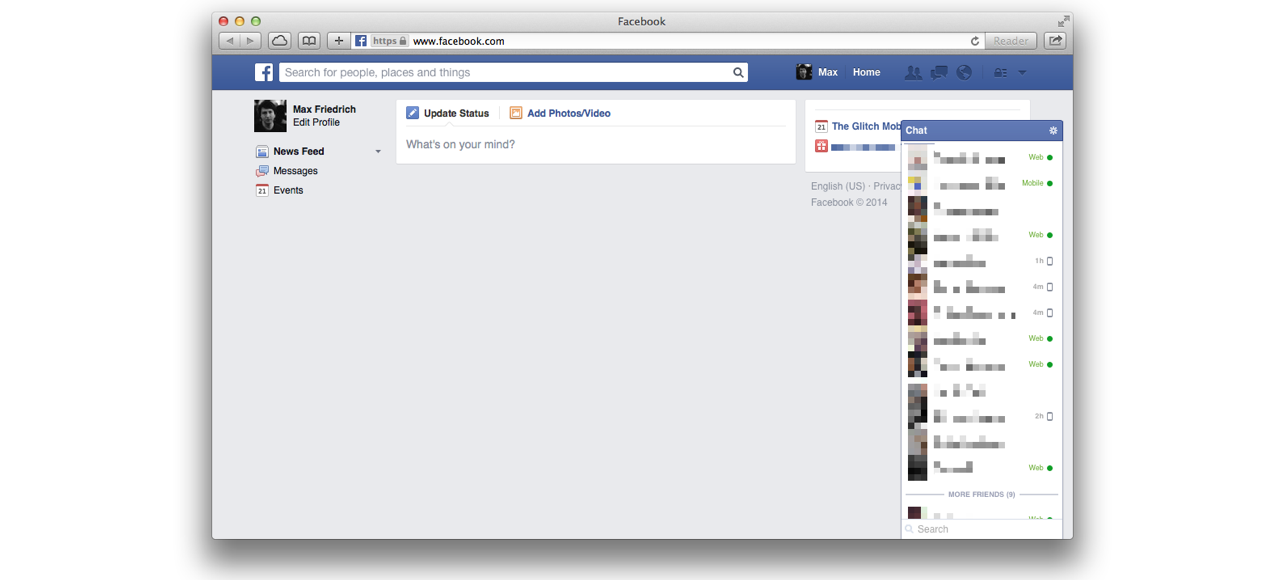
Task: Change language via English (US) link
Action: click(838, 186)
